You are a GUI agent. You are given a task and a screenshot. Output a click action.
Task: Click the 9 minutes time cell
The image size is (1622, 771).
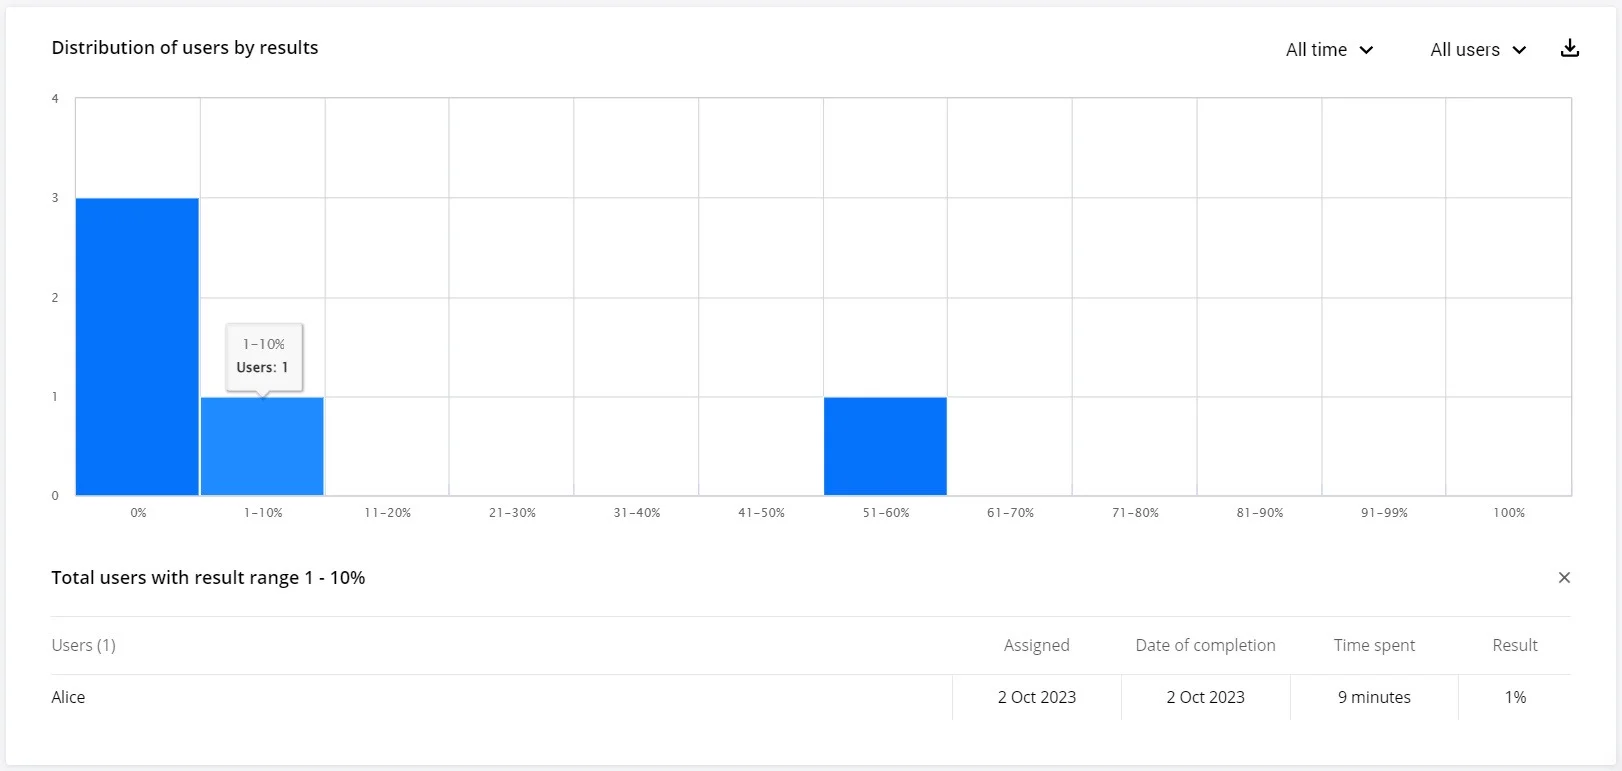point(1374,697)
